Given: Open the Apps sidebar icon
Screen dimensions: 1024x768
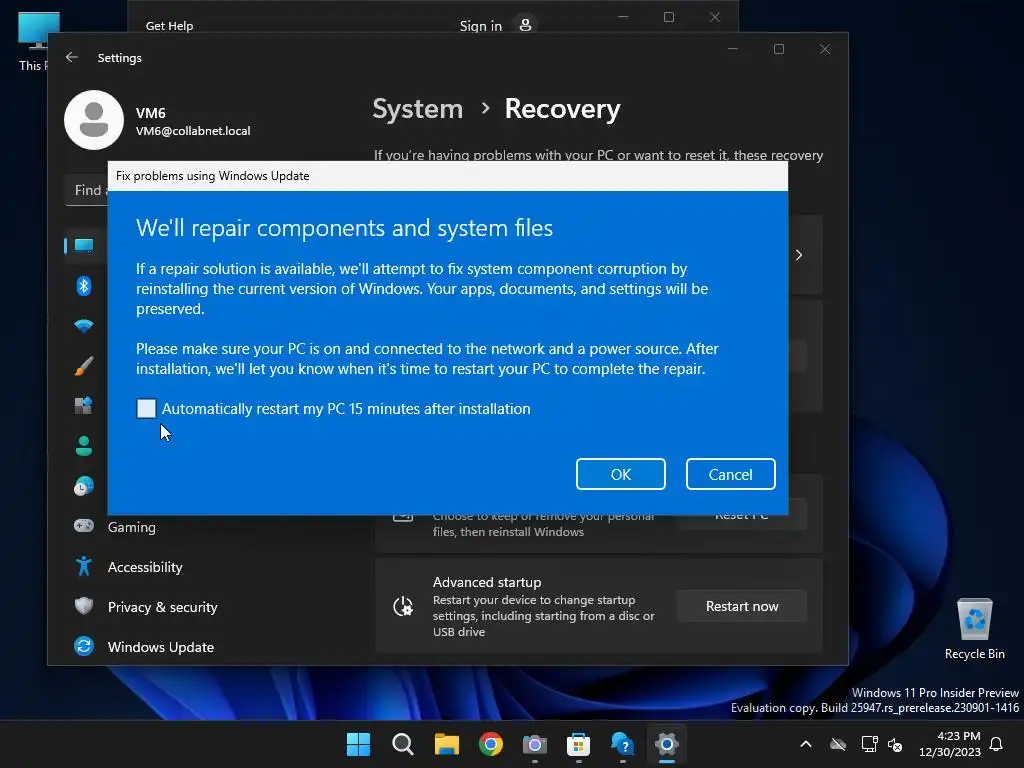Looking at the screenshot, I should 84,406.
